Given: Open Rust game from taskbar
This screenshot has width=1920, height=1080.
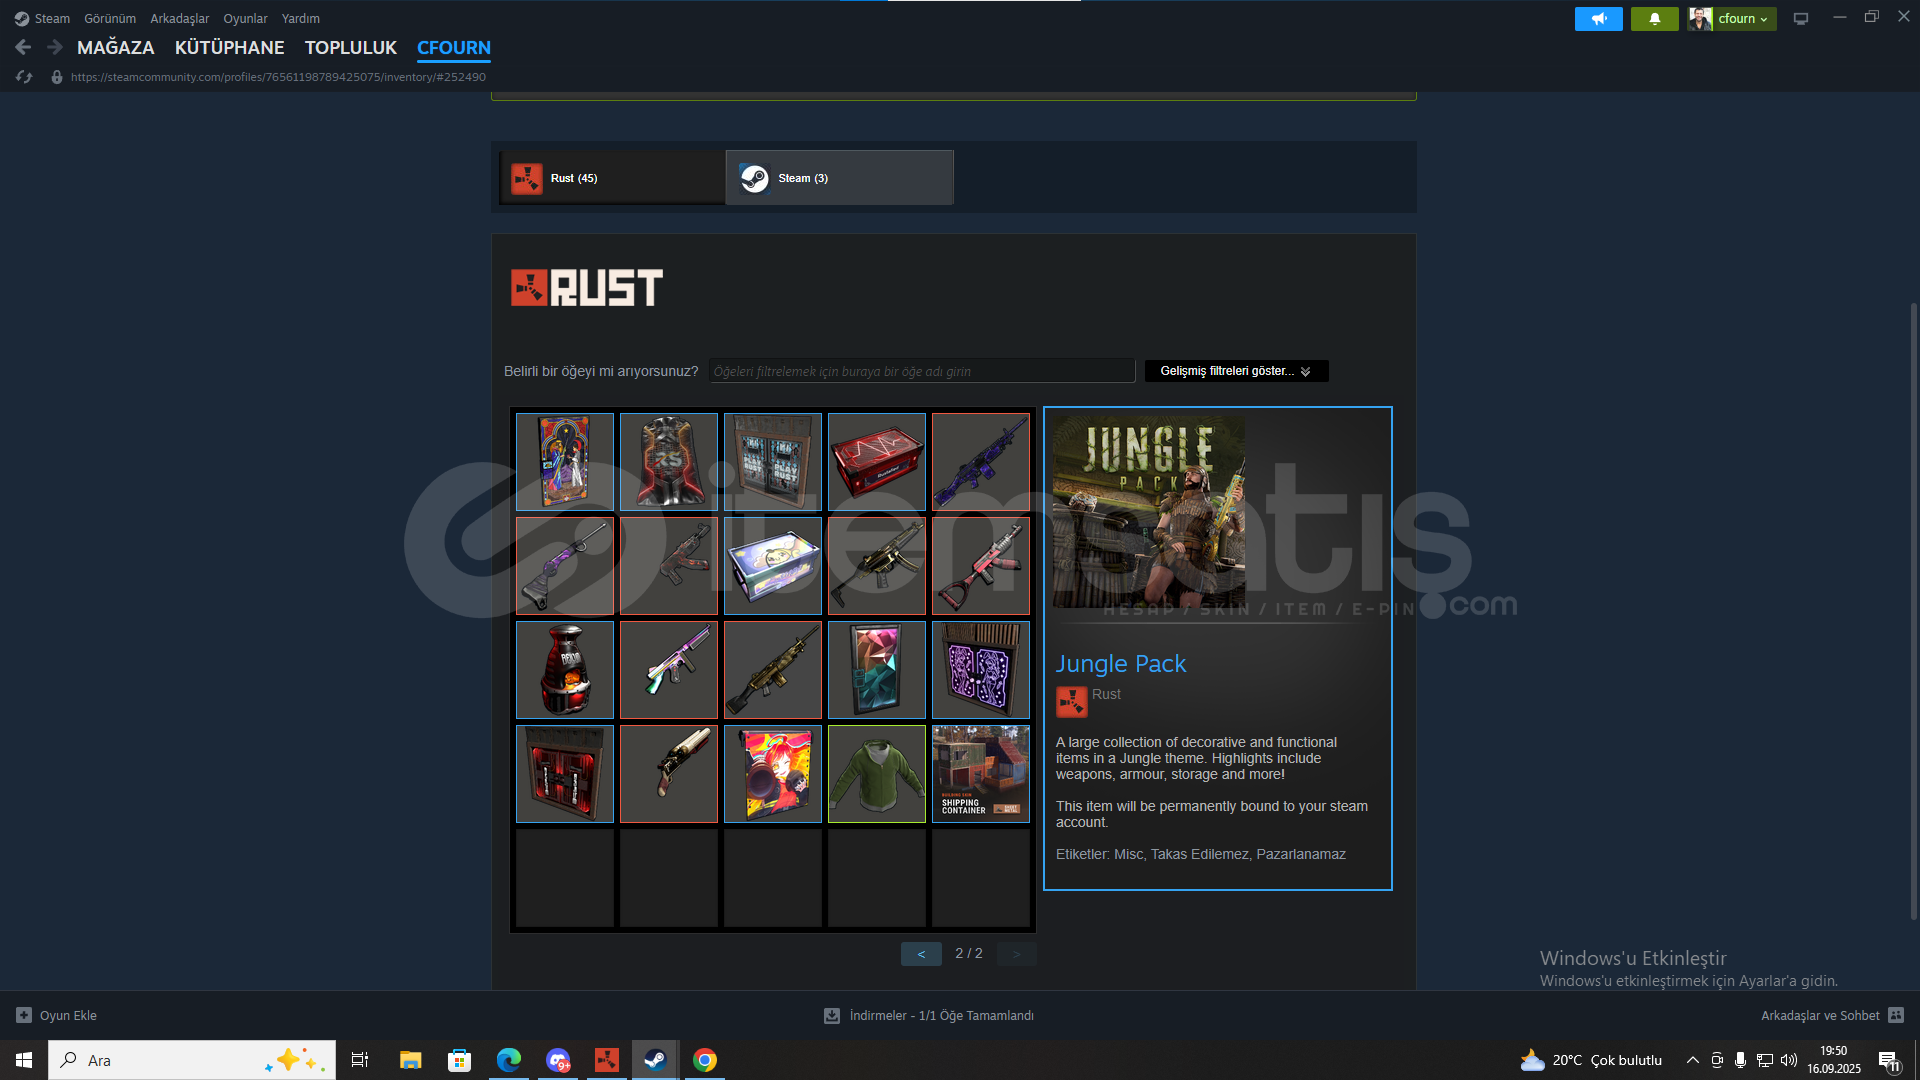Looking at the screenshot, I should pos(606,1060).
